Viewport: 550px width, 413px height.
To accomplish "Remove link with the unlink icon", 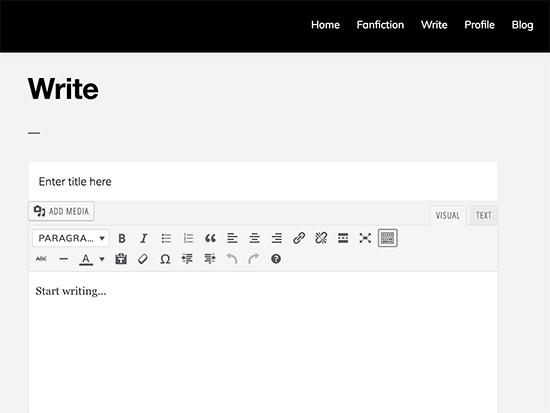I will click(x=321, y=238).
